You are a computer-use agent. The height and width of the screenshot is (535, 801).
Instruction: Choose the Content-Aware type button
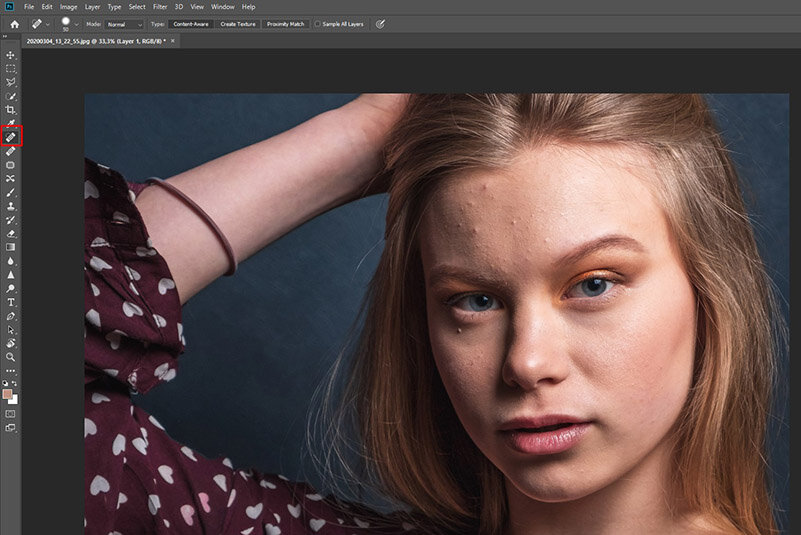point(190,23)
